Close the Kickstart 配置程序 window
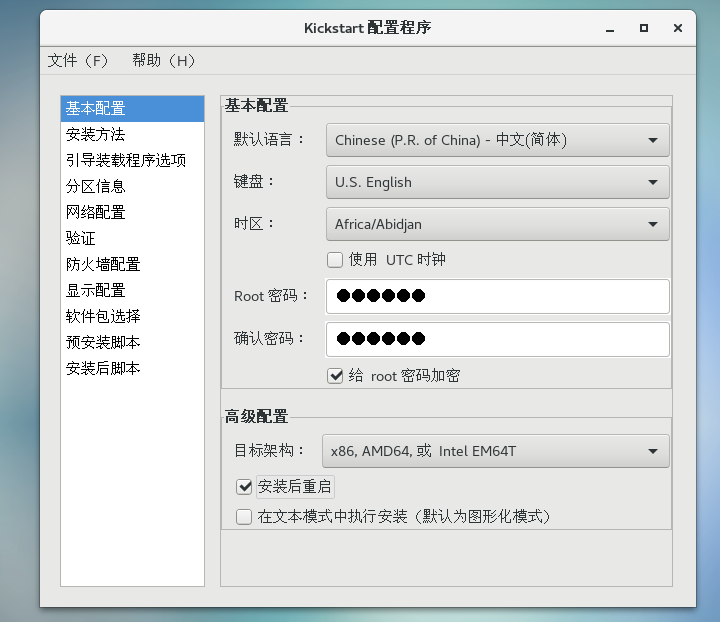Screen dimensions: 720x622 pyautogui.click(x=678, y=28)
